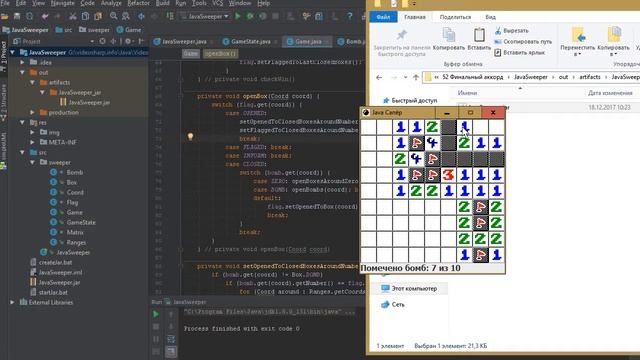The image size is (640, 360).
Task: Click the Cut scissors icon in IntelliJ toolbar
Action: 73,16
